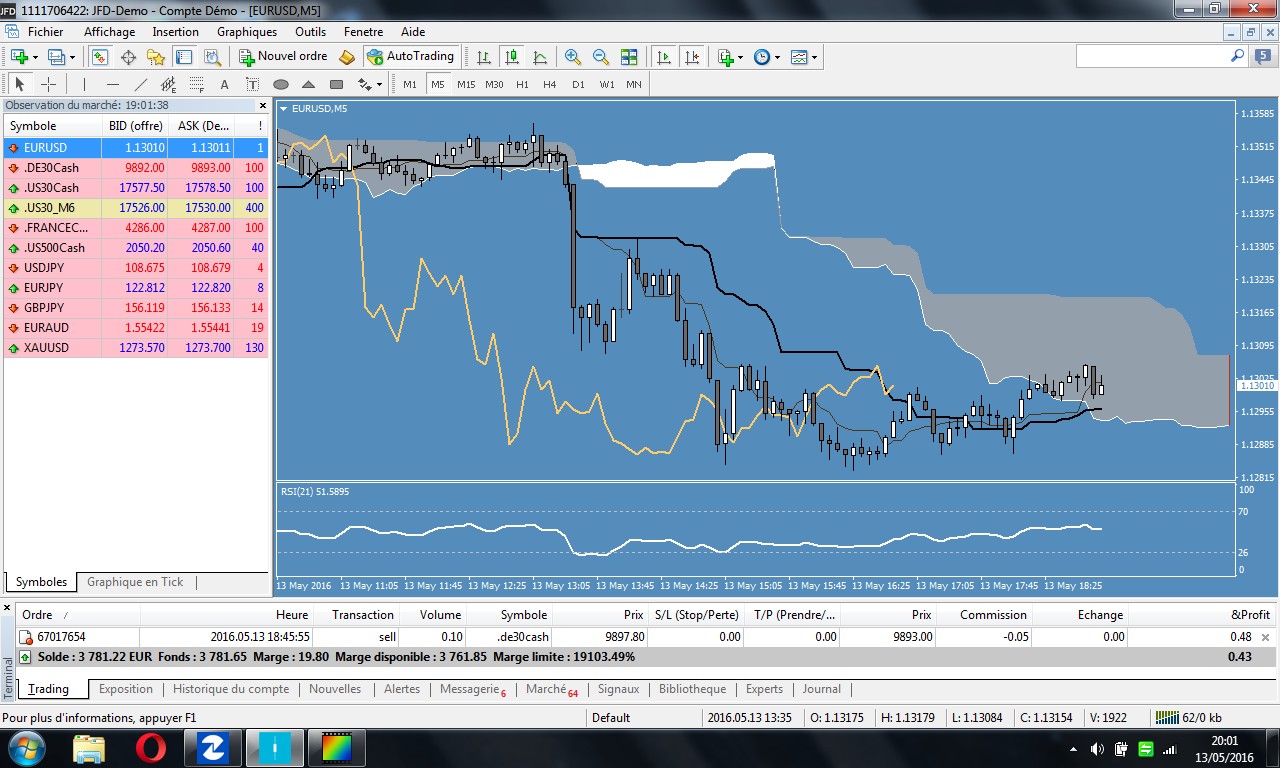Select the ellipse drawing tool
1280x768 pixels.
coord(281,85)
